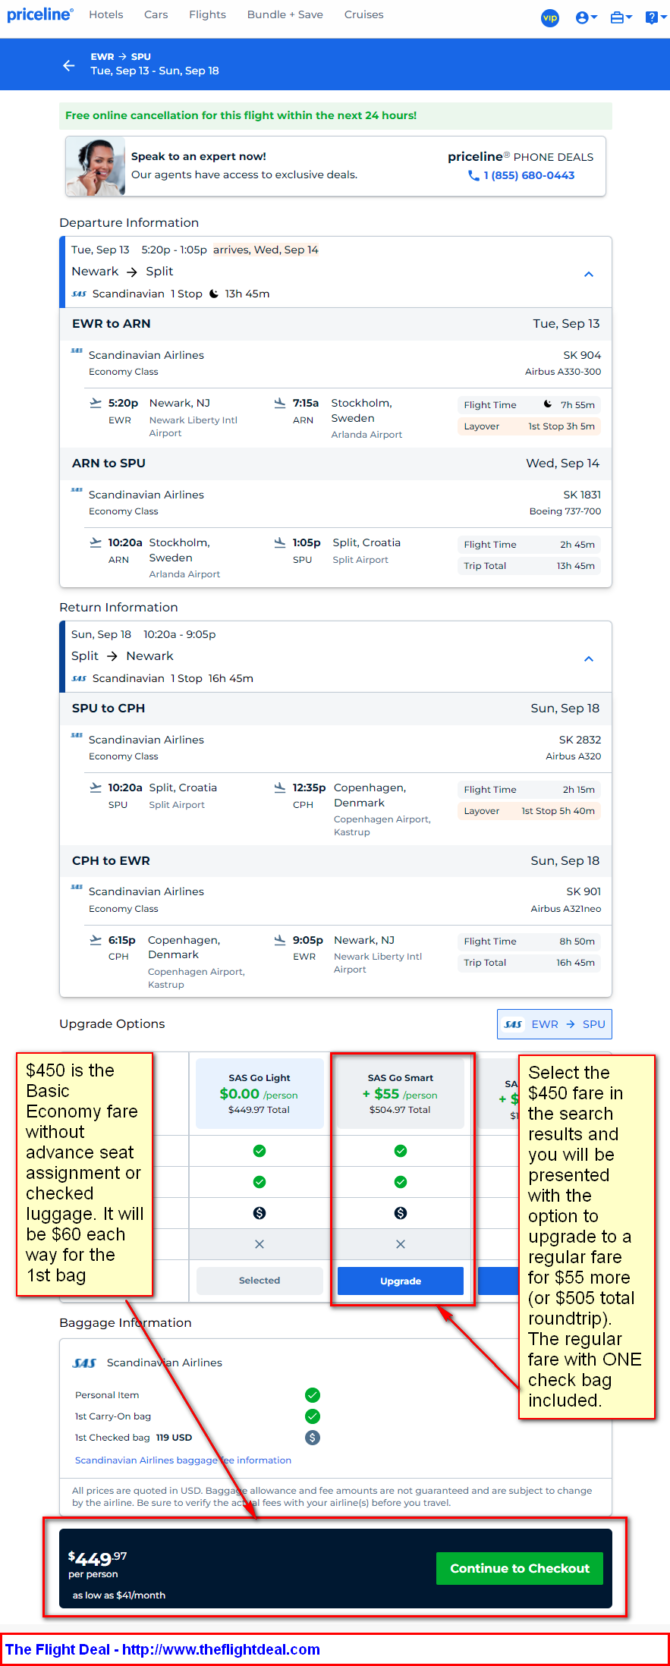Click the 1st Checked bag fee dollar icon
This screenshot has width=670, height=1666.
pos(312,1437)
